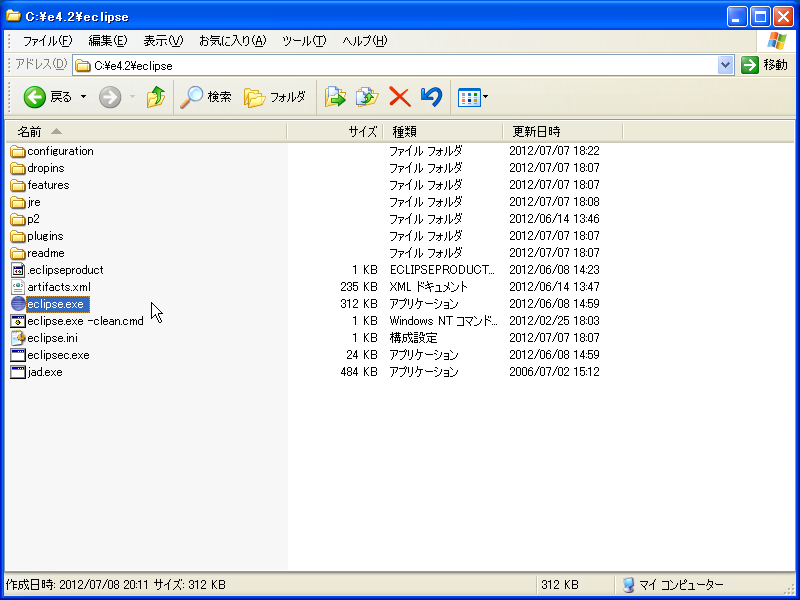Select the jad.exe file icon
Screen dimensions: 800x600
coord(18,372)
